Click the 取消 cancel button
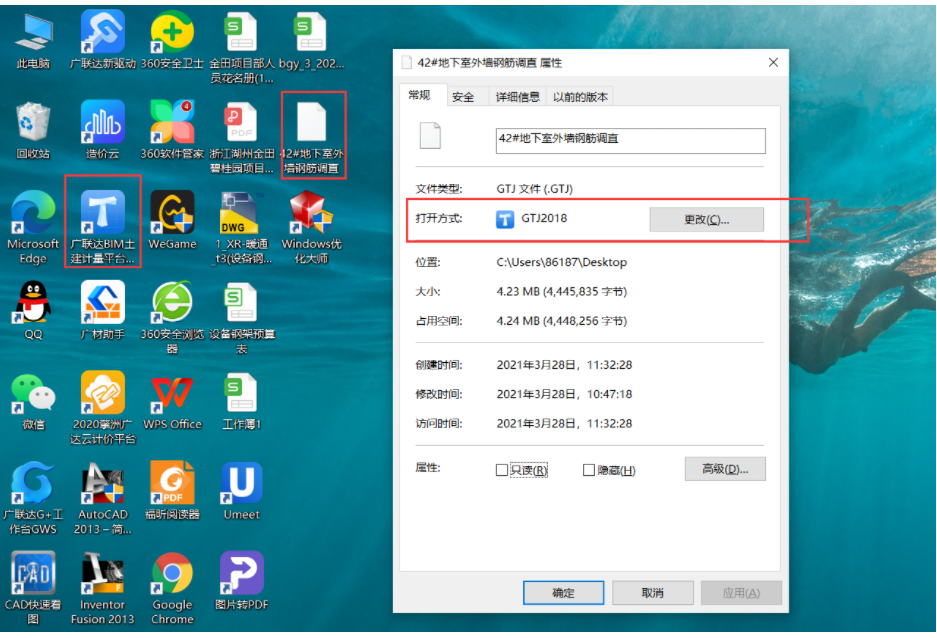937x638 pixels. point(653,593)
